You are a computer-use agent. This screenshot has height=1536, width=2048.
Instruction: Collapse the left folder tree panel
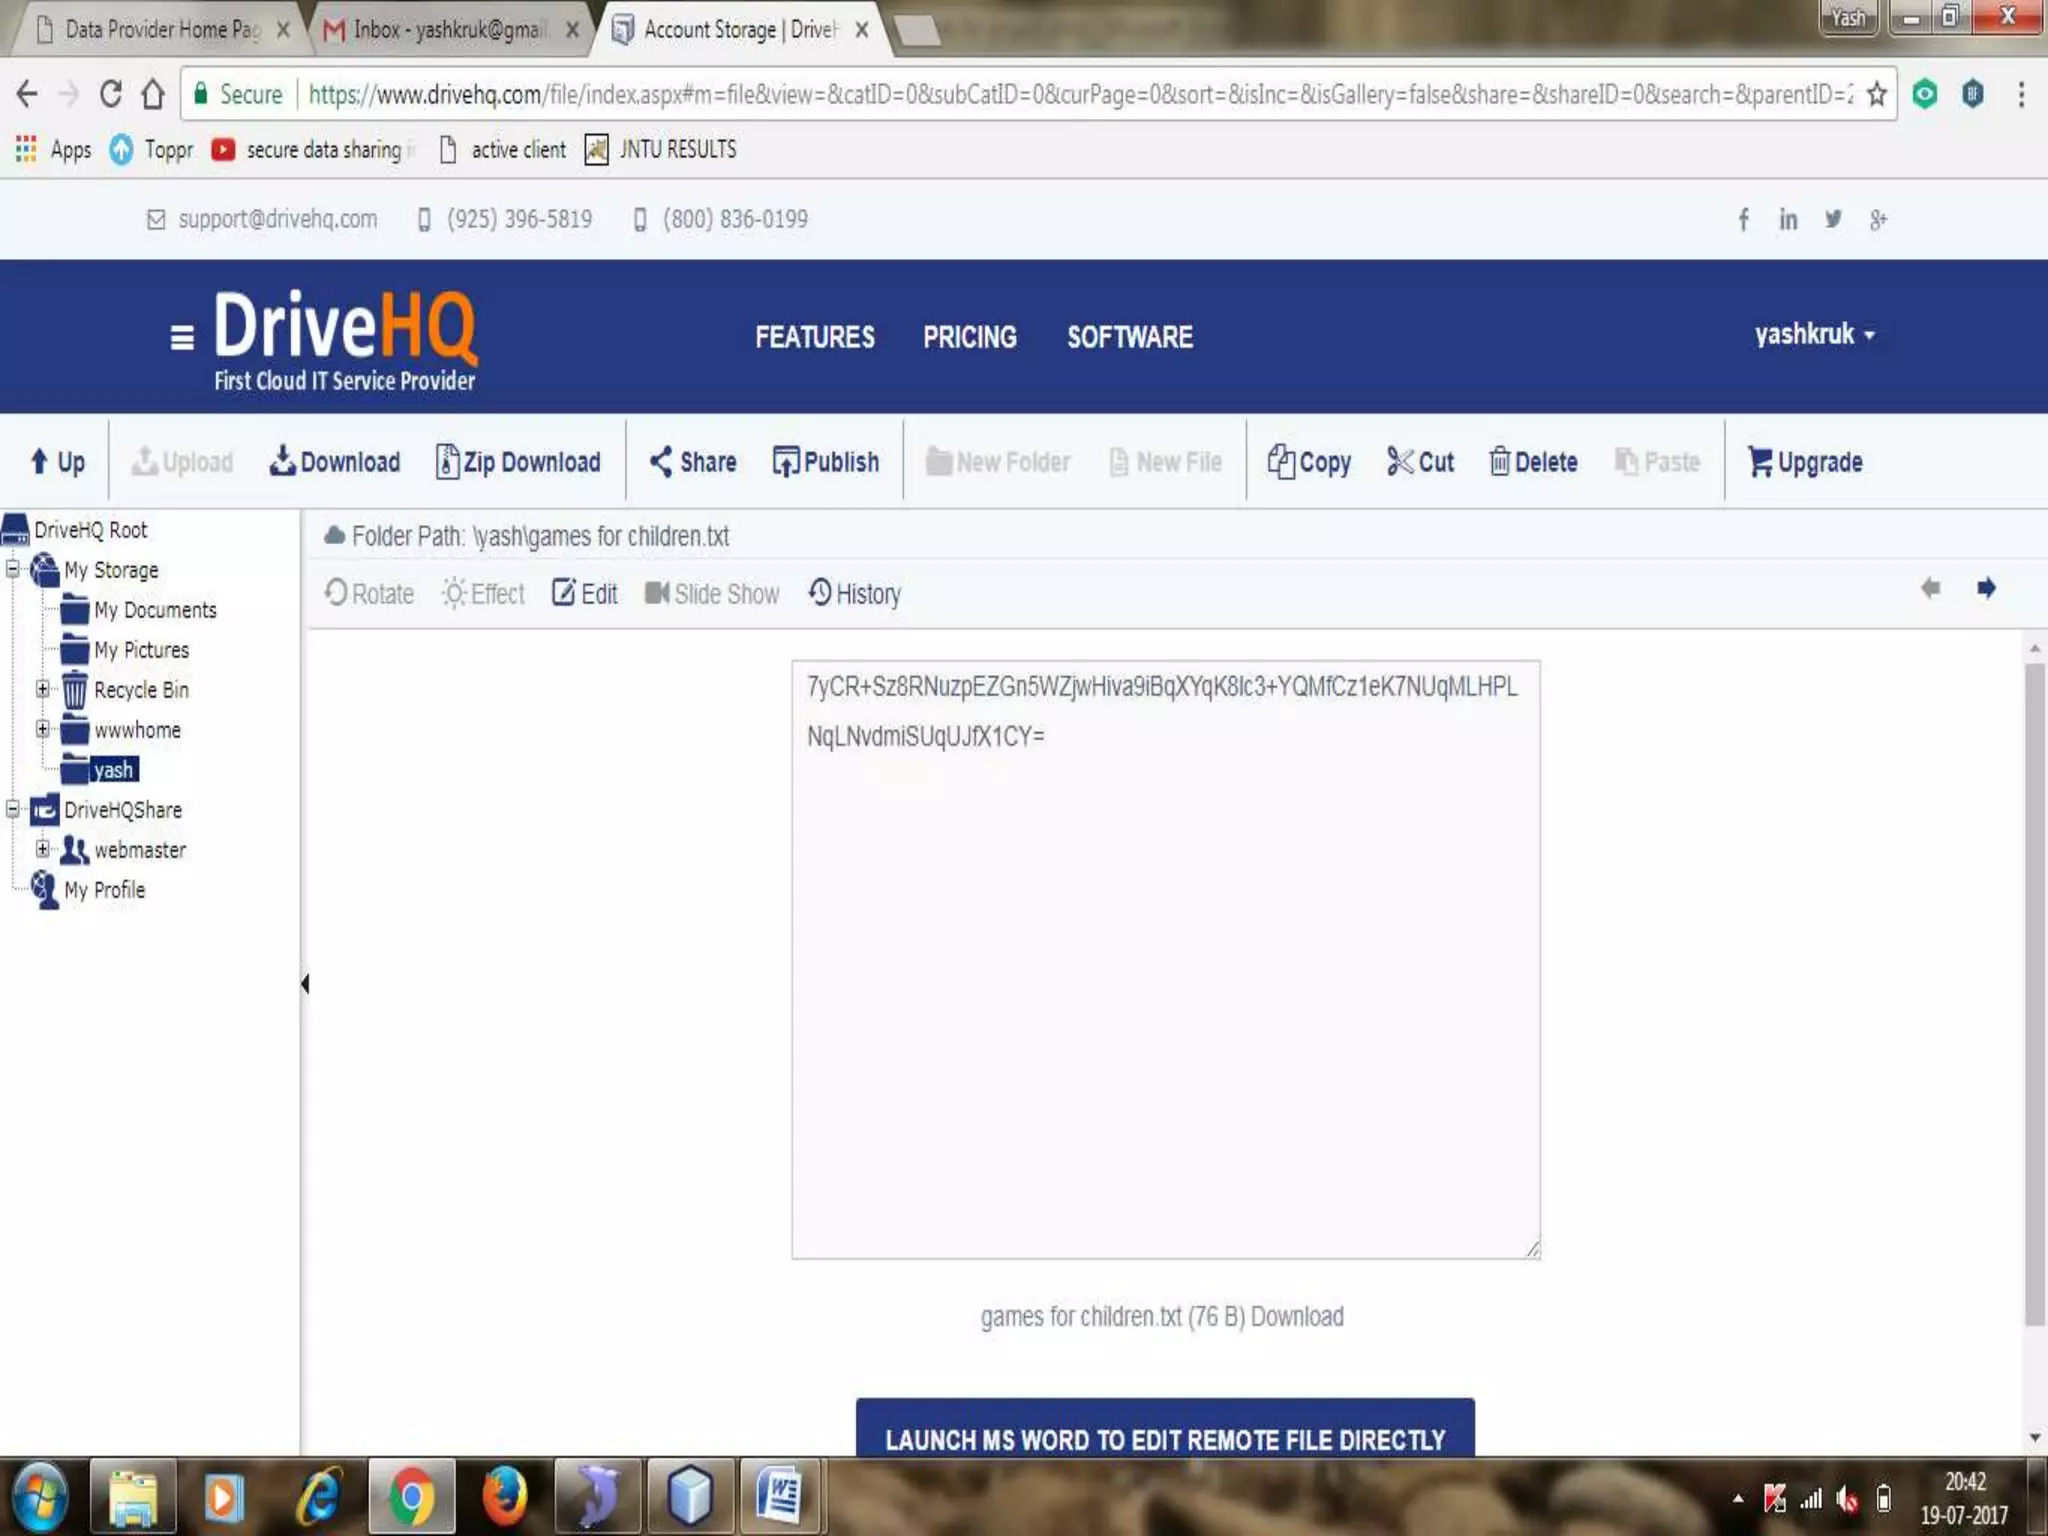305,984
